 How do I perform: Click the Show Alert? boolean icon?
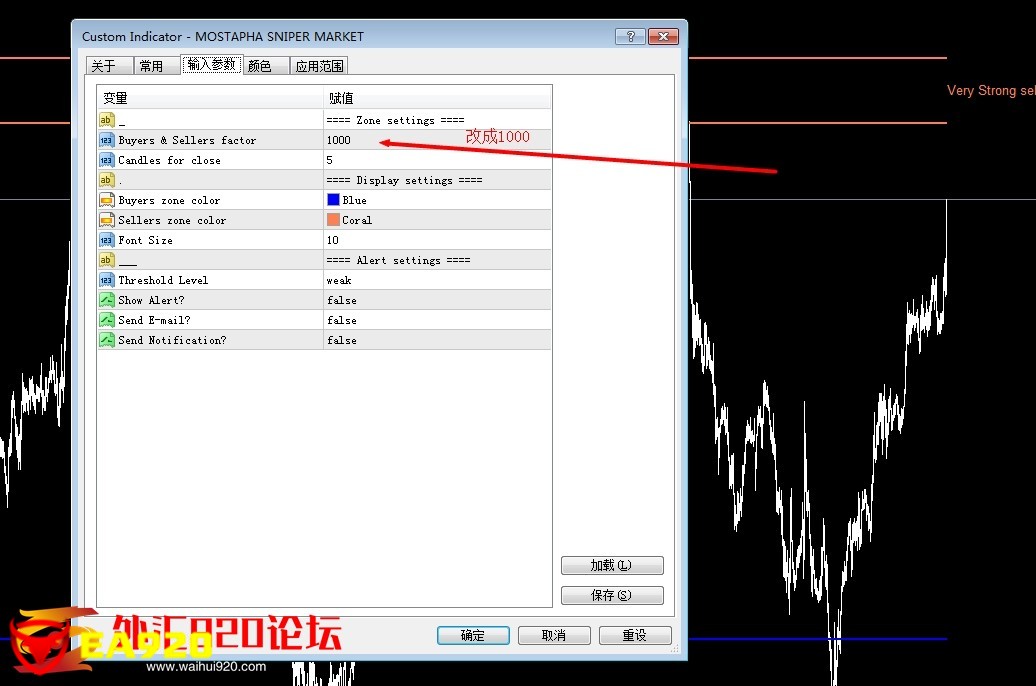tap(107, 300)
